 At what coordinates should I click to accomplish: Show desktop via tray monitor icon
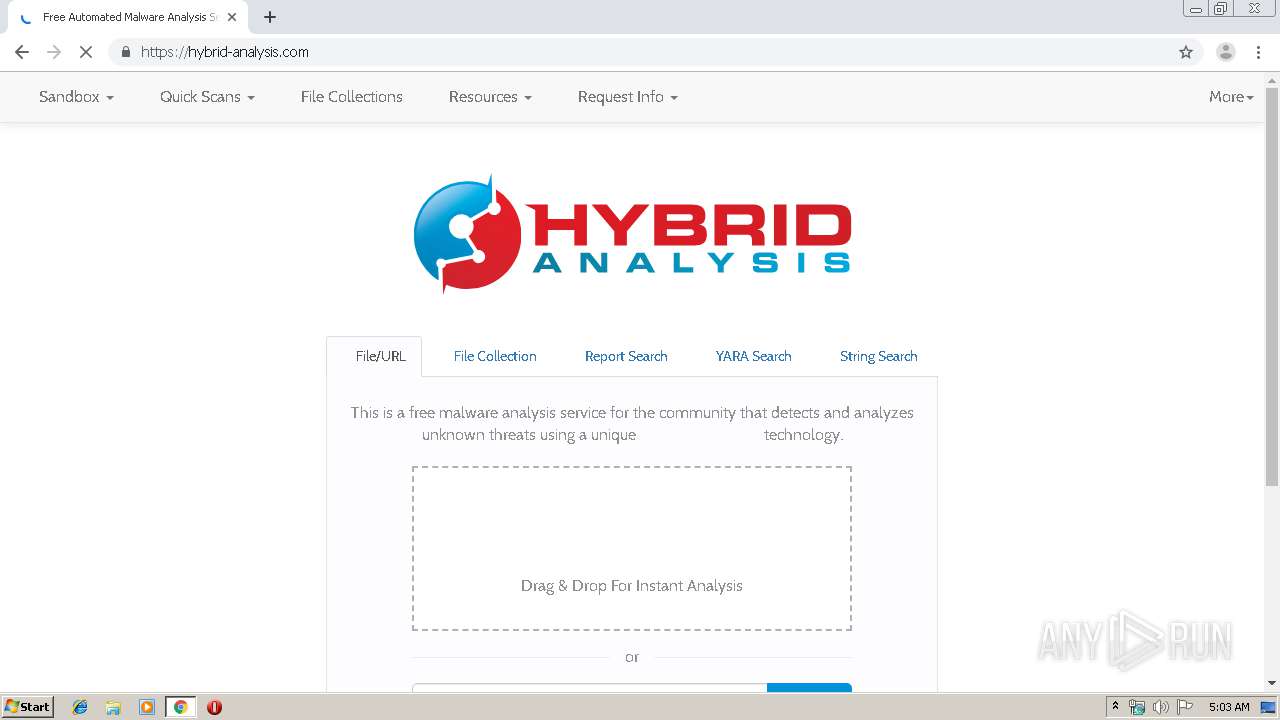(x=1268, y=707)
